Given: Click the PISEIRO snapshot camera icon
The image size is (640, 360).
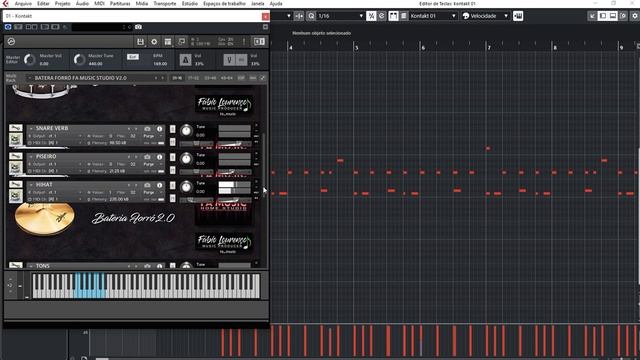Looking at the screenshot, I should (x=147, y=157).
